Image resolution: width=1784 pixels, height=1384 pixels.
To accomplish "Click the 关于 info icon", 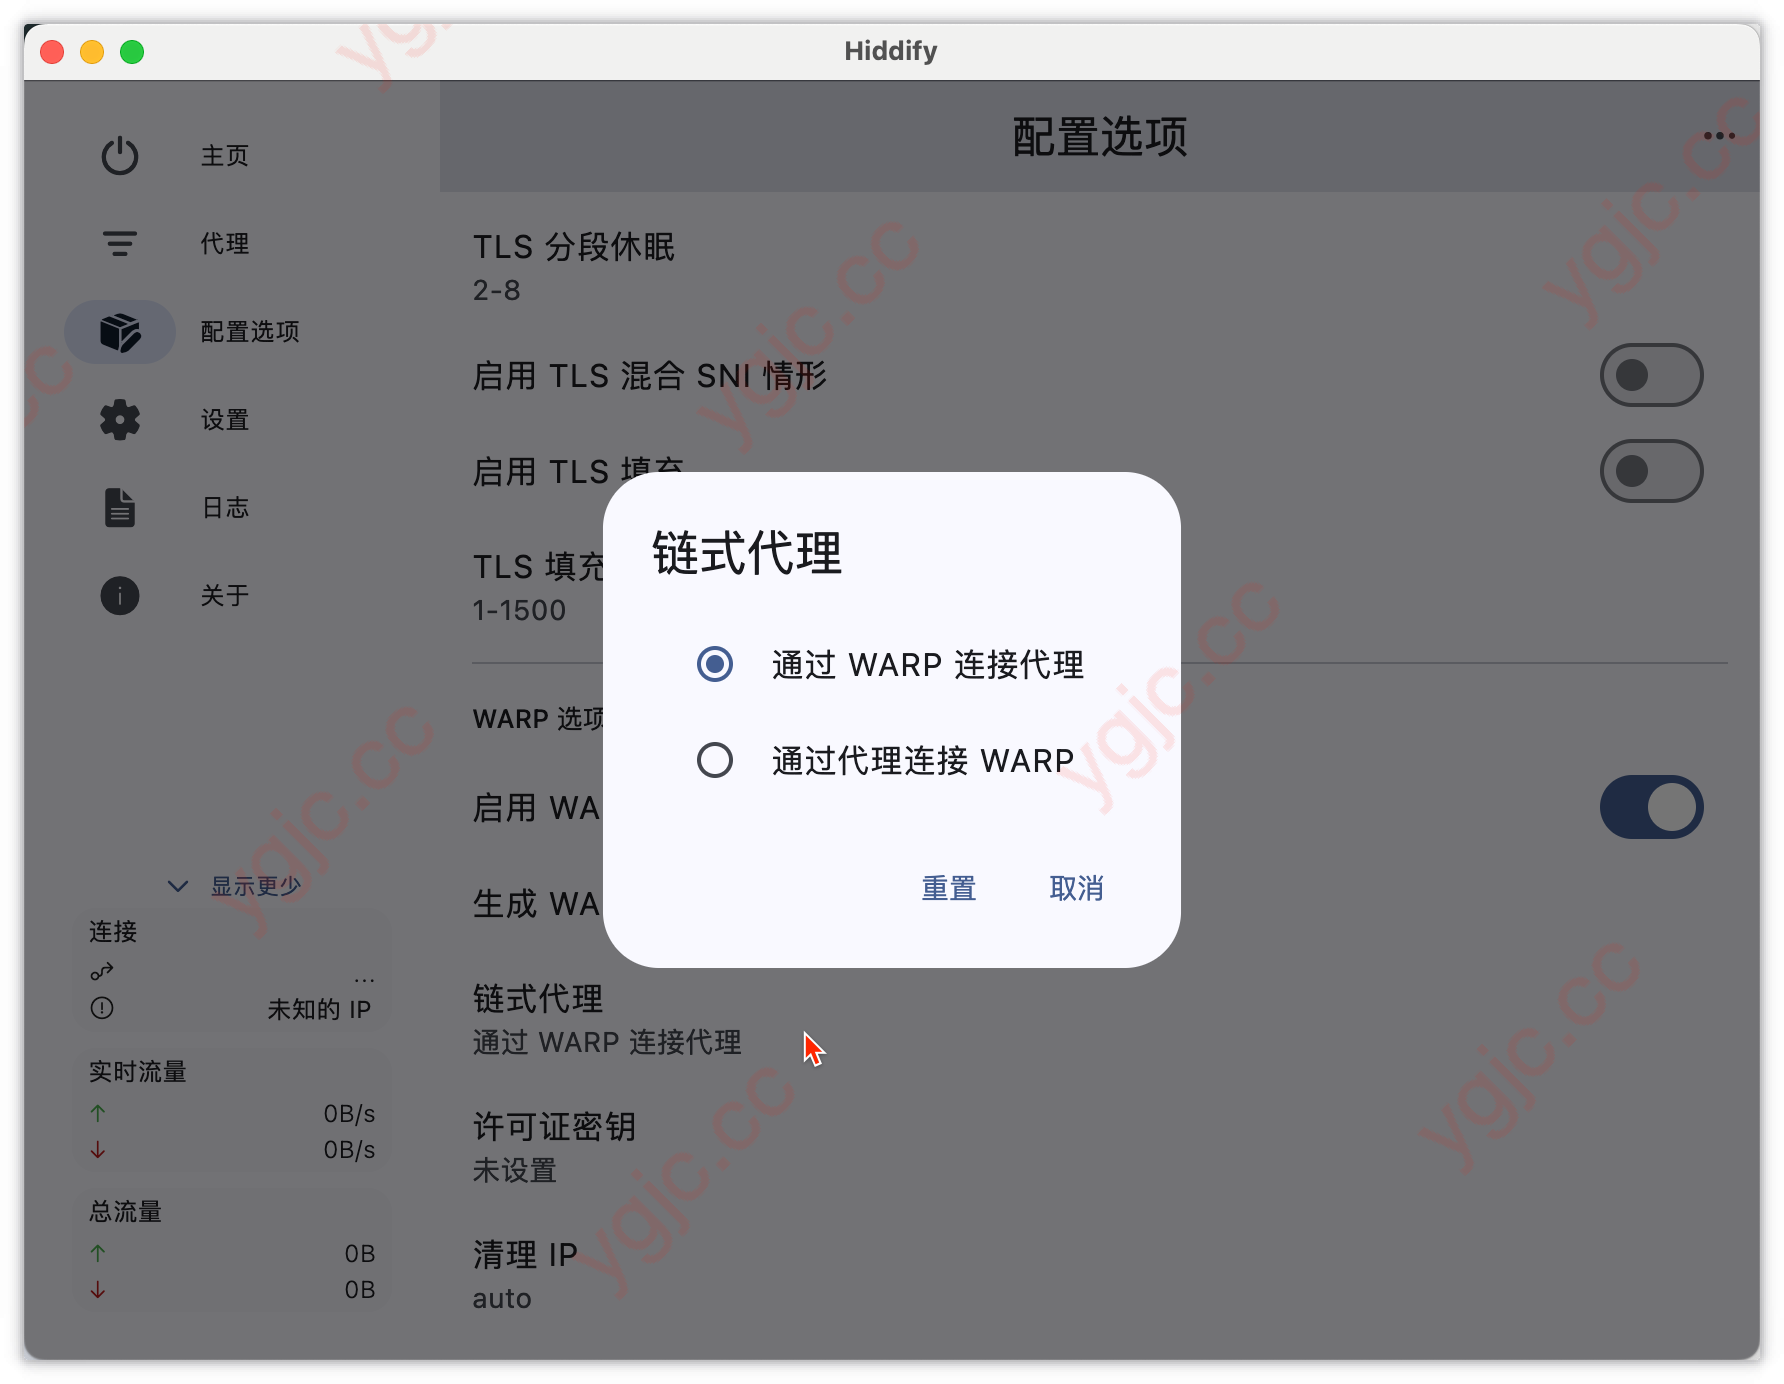I will click(x=119, y=595).
